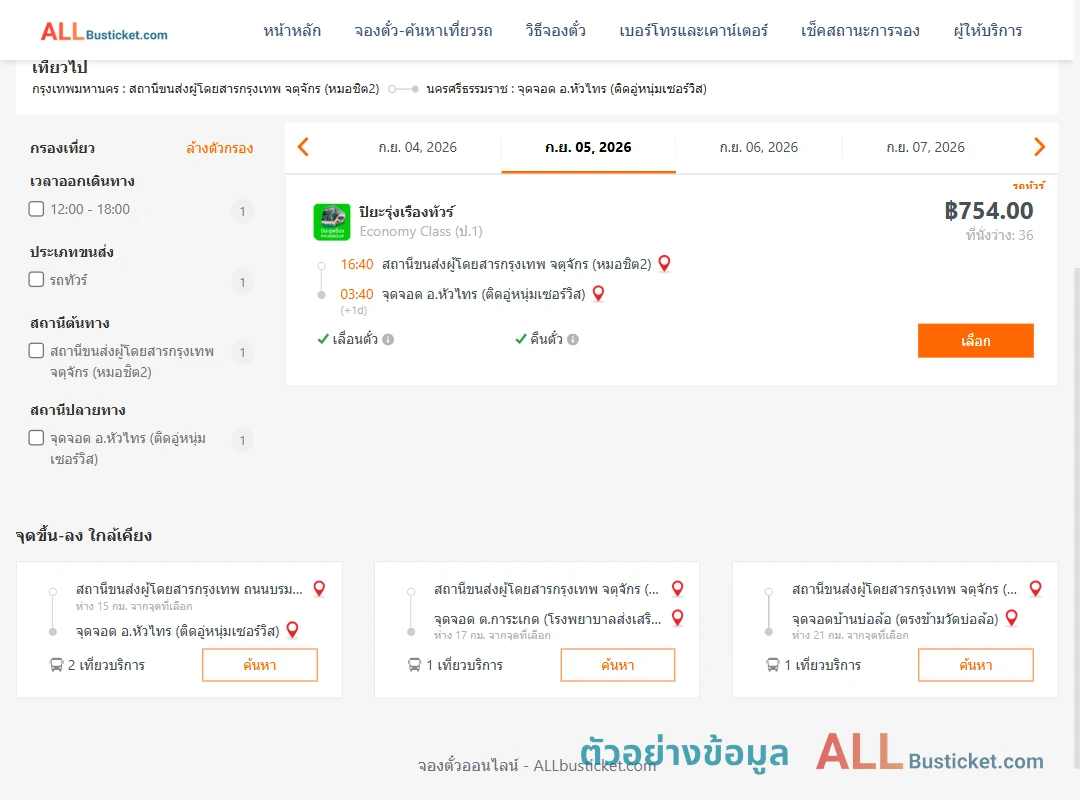This screenshot has height=800, width=1080.
Task: Click the orange เลือก button
Action: coord(975,340)
